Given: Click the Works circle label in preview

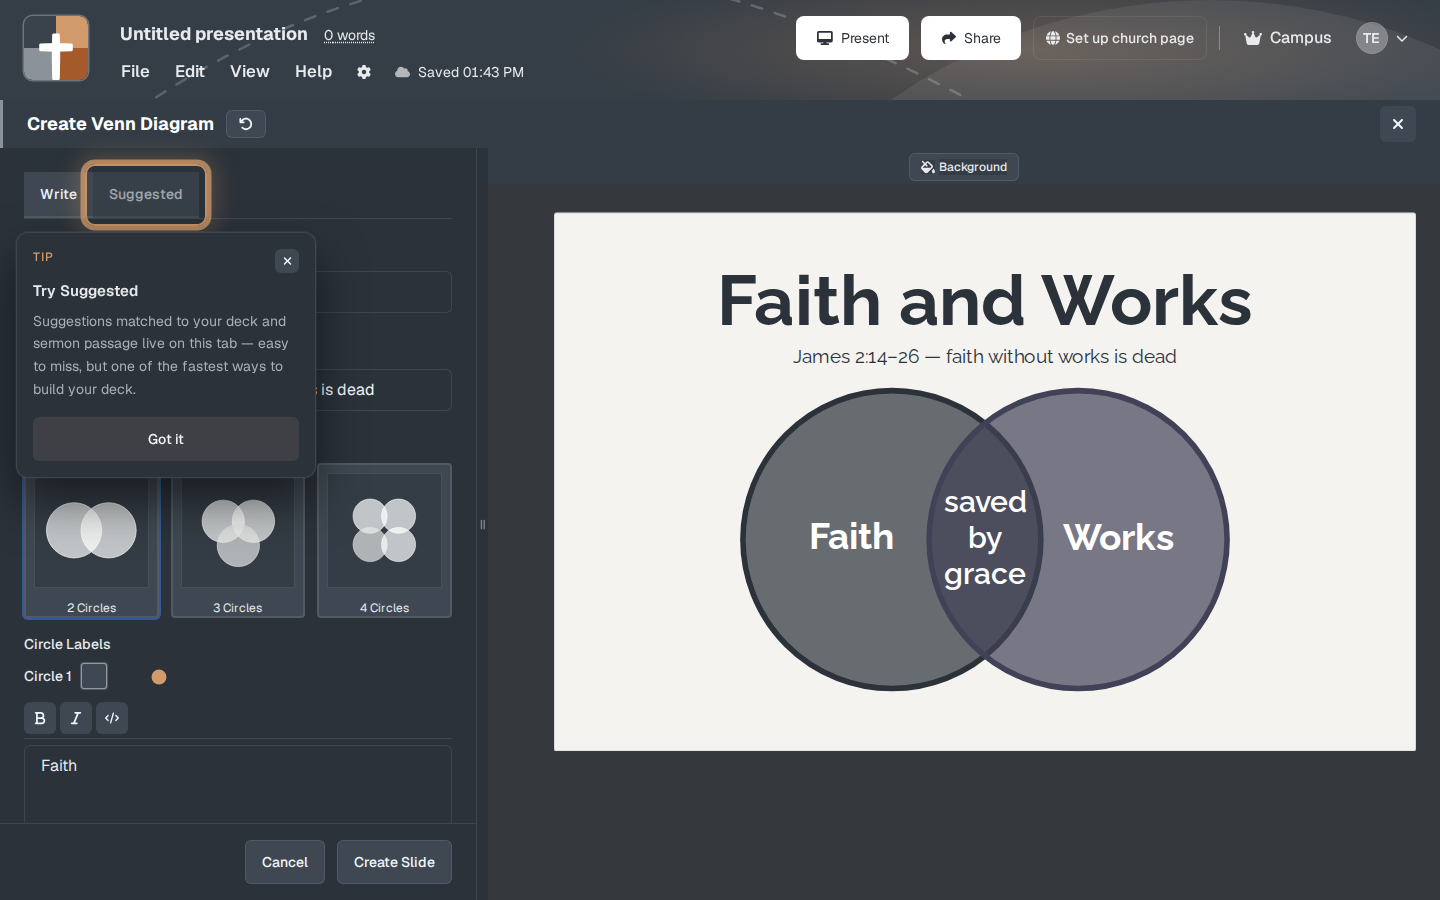Looking at the screenshot, I should click(1119, 537).
